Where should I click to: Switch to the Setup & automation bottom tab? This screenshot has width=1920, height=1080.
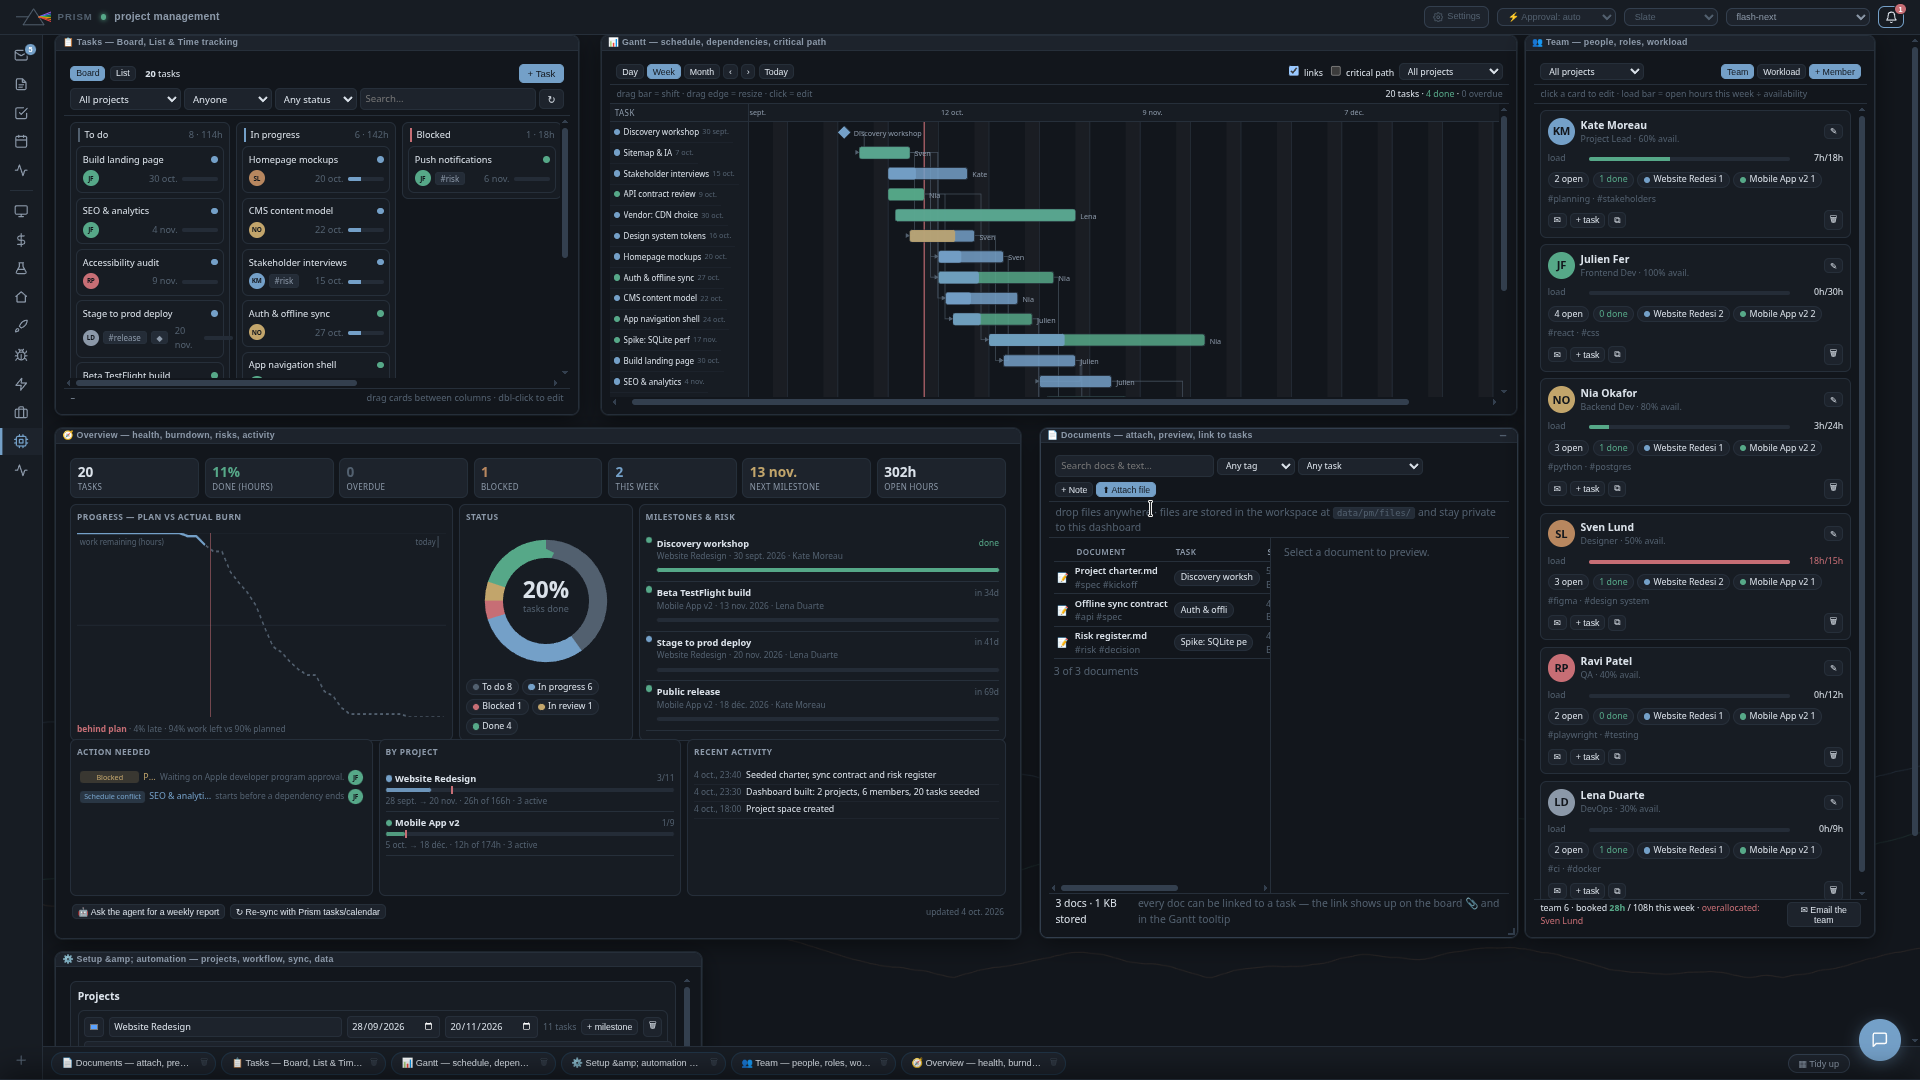point(643,1063)
